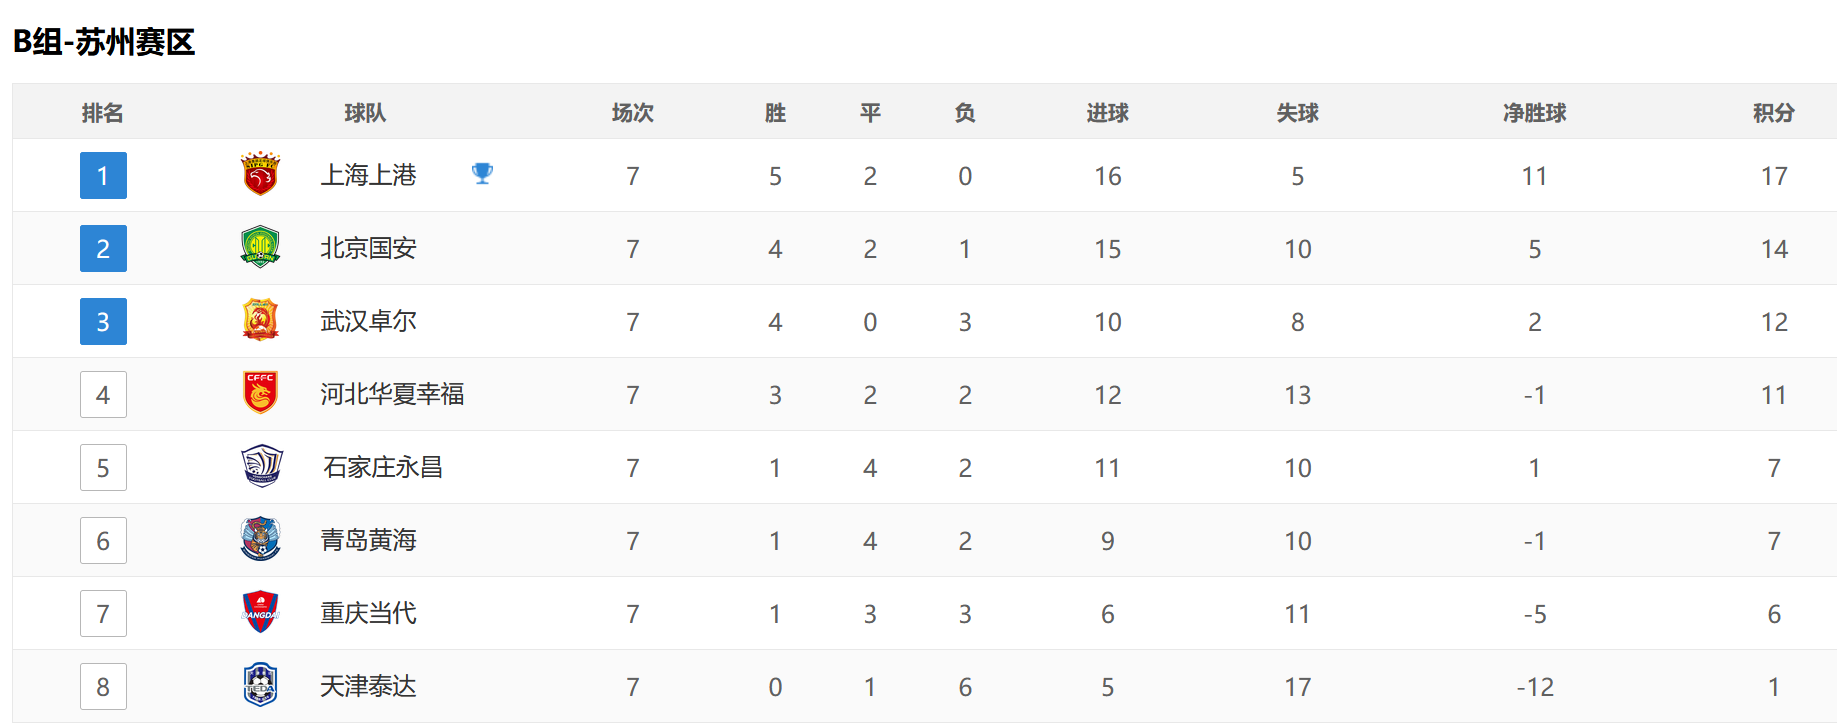Select the 天津泰达 team name
1837x725 pixels.
368,686
